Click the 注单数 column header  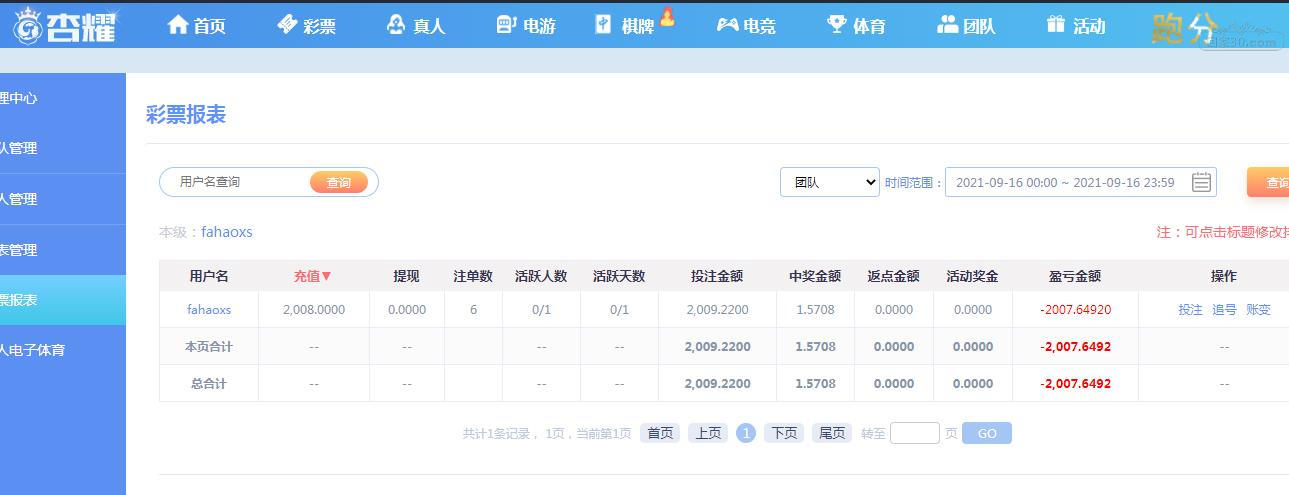pyautogui.click(x=473, y=276)
